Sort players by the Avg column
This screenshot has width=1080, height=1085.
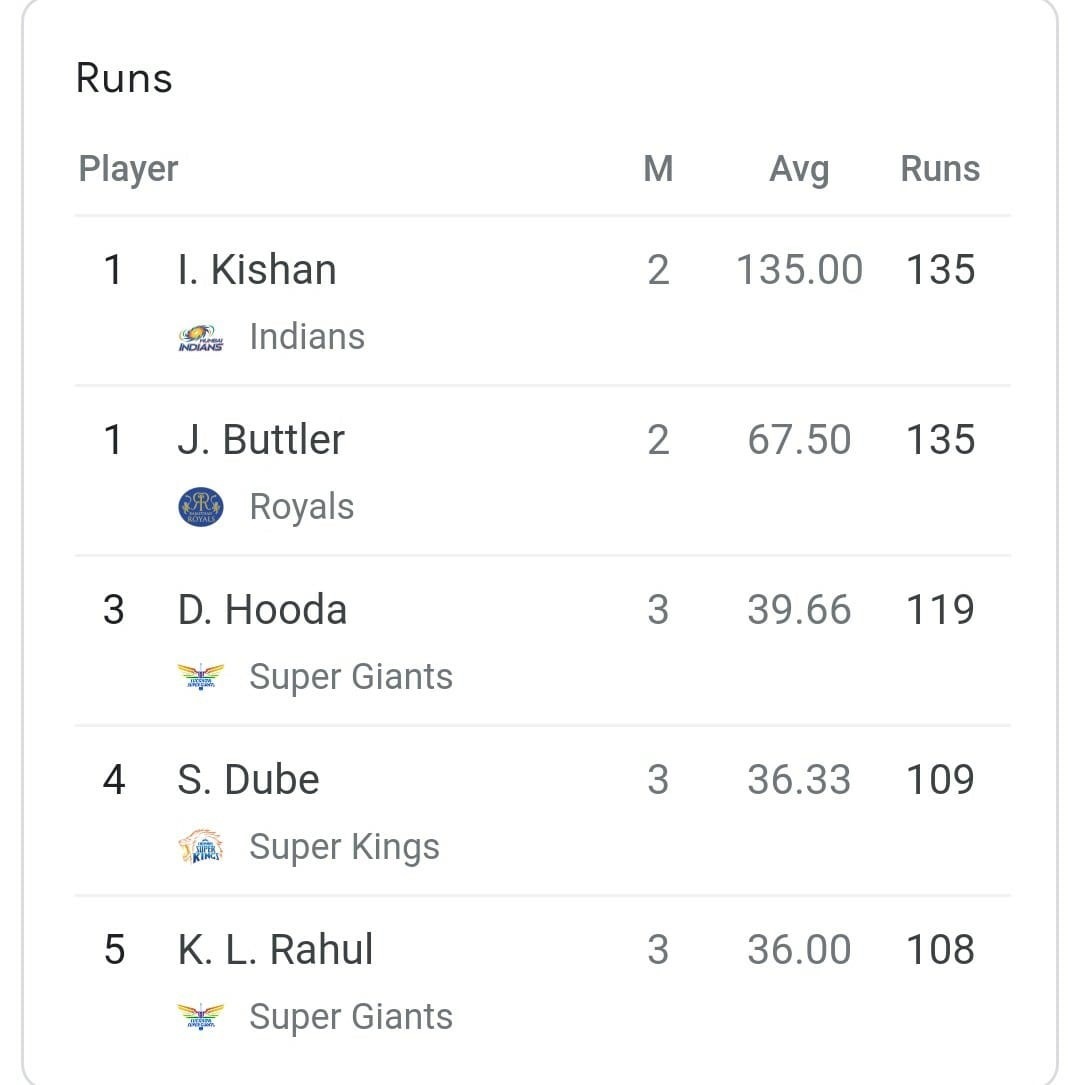(x=799, y=168)
